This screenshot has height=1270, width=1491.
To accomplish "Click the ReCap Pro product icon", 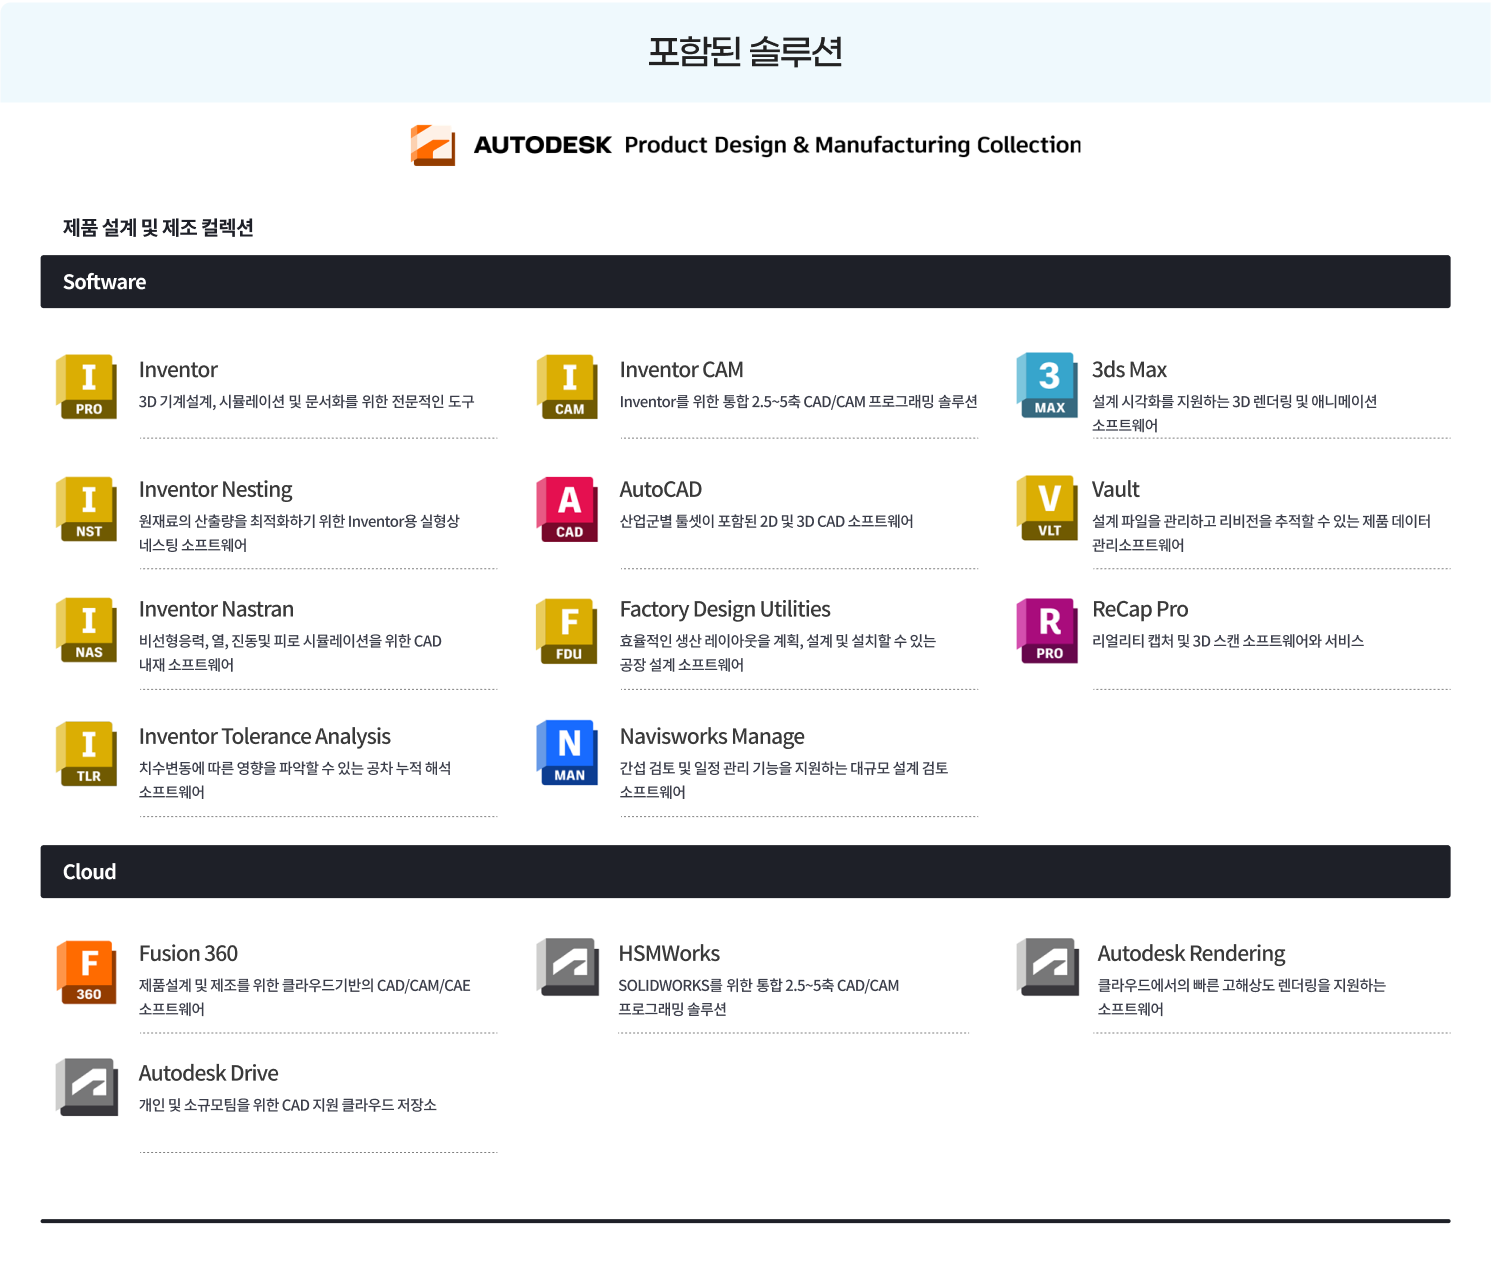I will [x=1047, y=631].
